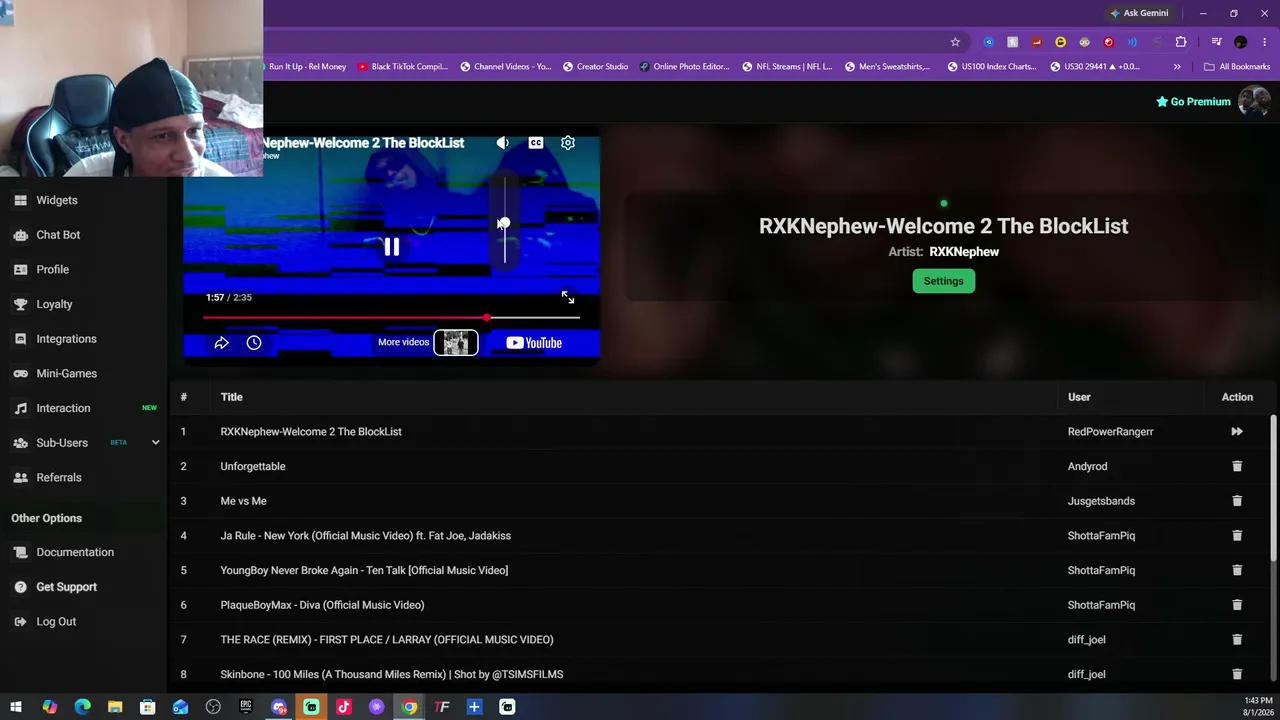Click the username Andyrod
Screen dimensions: 1280x720
(x=1087, y=466)
